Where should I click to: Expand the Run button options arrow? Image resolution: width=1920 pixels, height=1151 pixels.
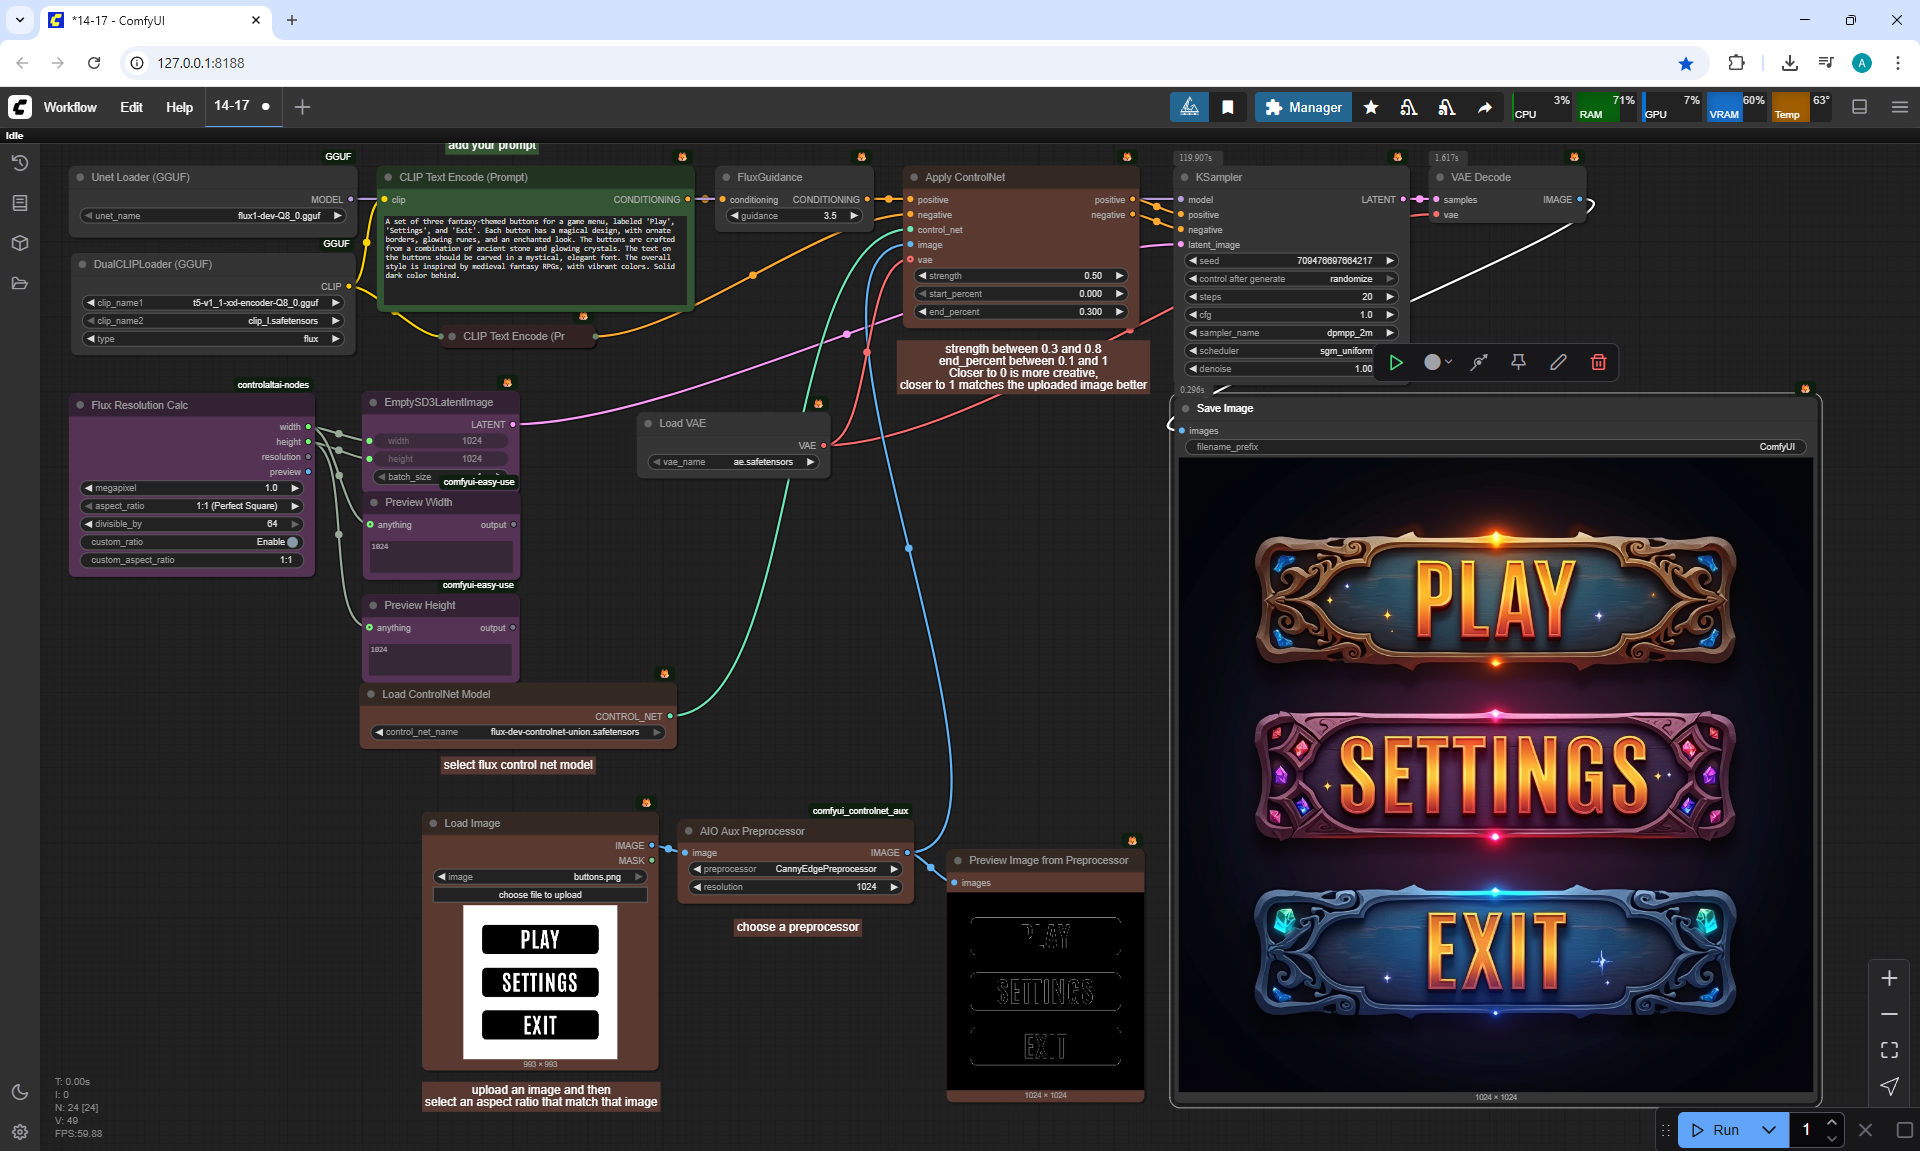click(1769, 1130)
